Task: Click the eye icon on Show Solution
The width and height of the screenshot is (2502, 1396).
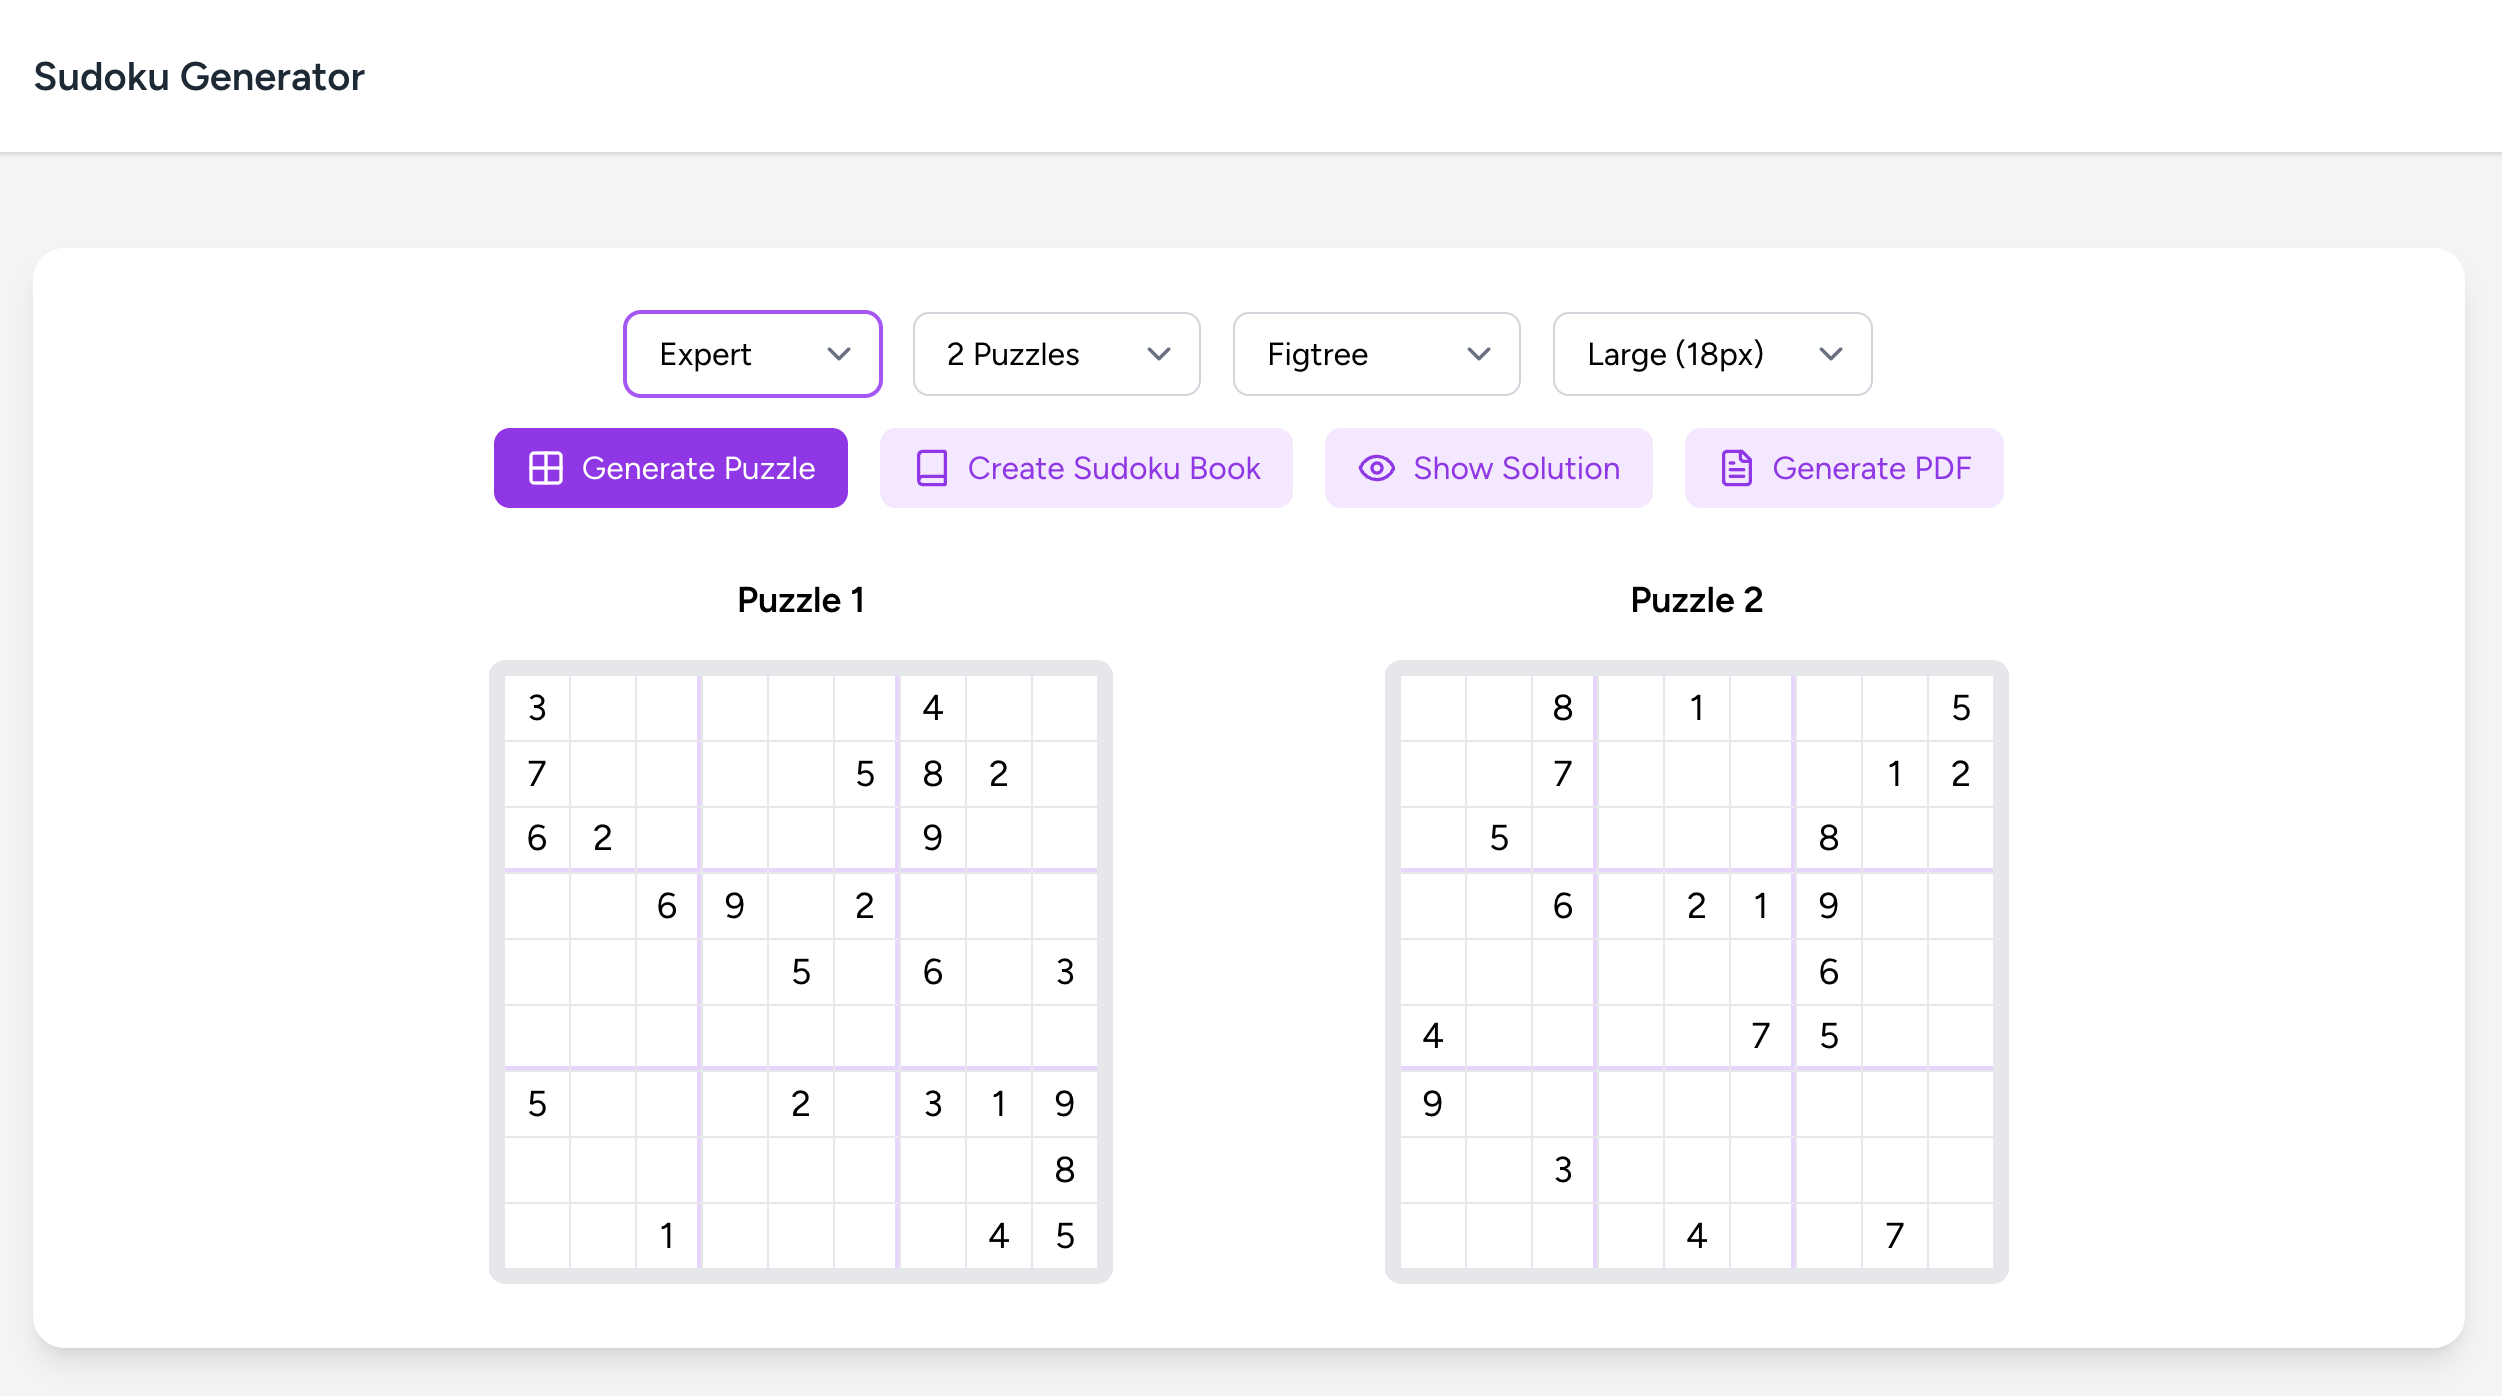Action: point(1377,467)
